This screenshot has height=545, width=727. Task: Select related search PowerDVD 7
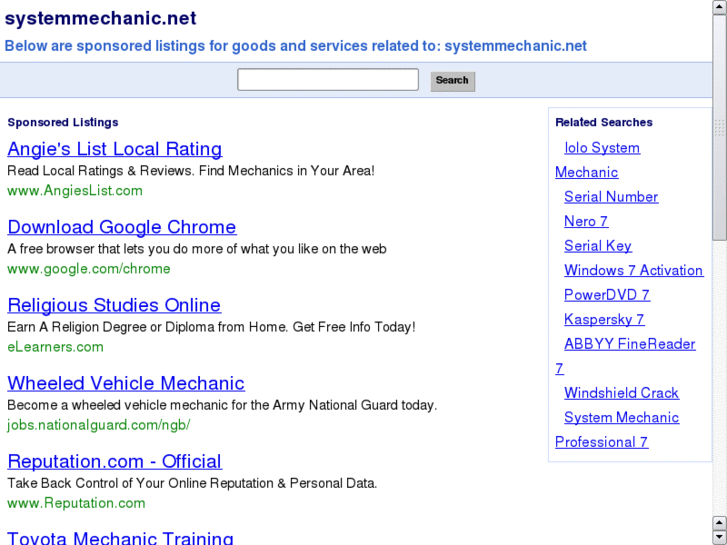[606, 295]
